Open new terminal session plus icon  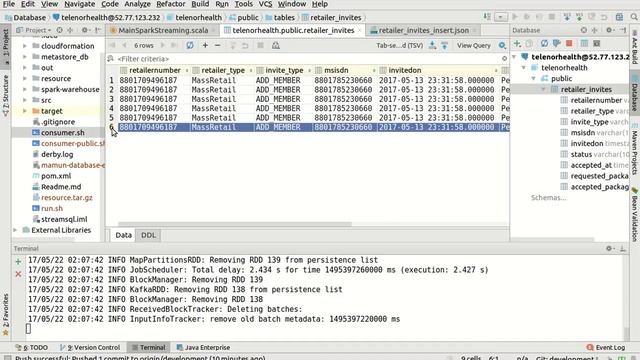coord(18,262)
